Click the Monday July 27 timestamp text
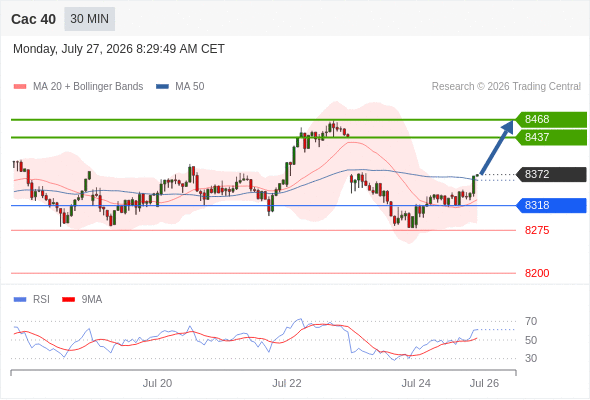The image size is (590, 400). [x=119, y=49]
